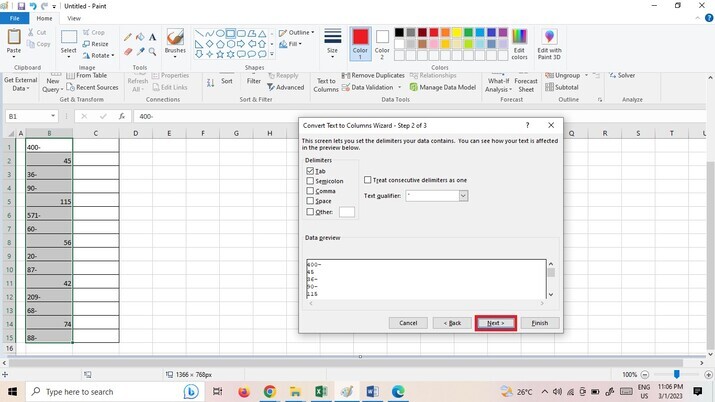Uncheck the Tab delimiter checkbox

311,171
